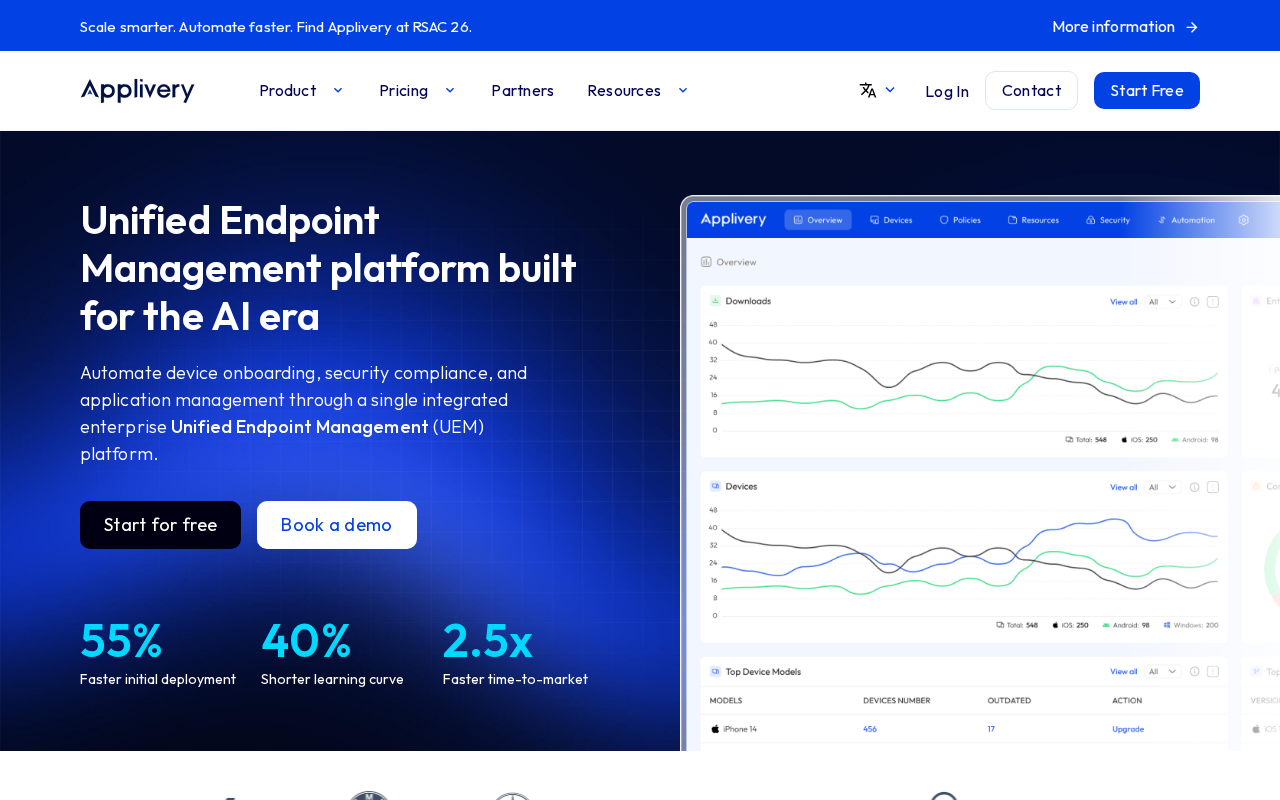
Task: Click the black Start for free button
Action: click(x=160, y=525)
